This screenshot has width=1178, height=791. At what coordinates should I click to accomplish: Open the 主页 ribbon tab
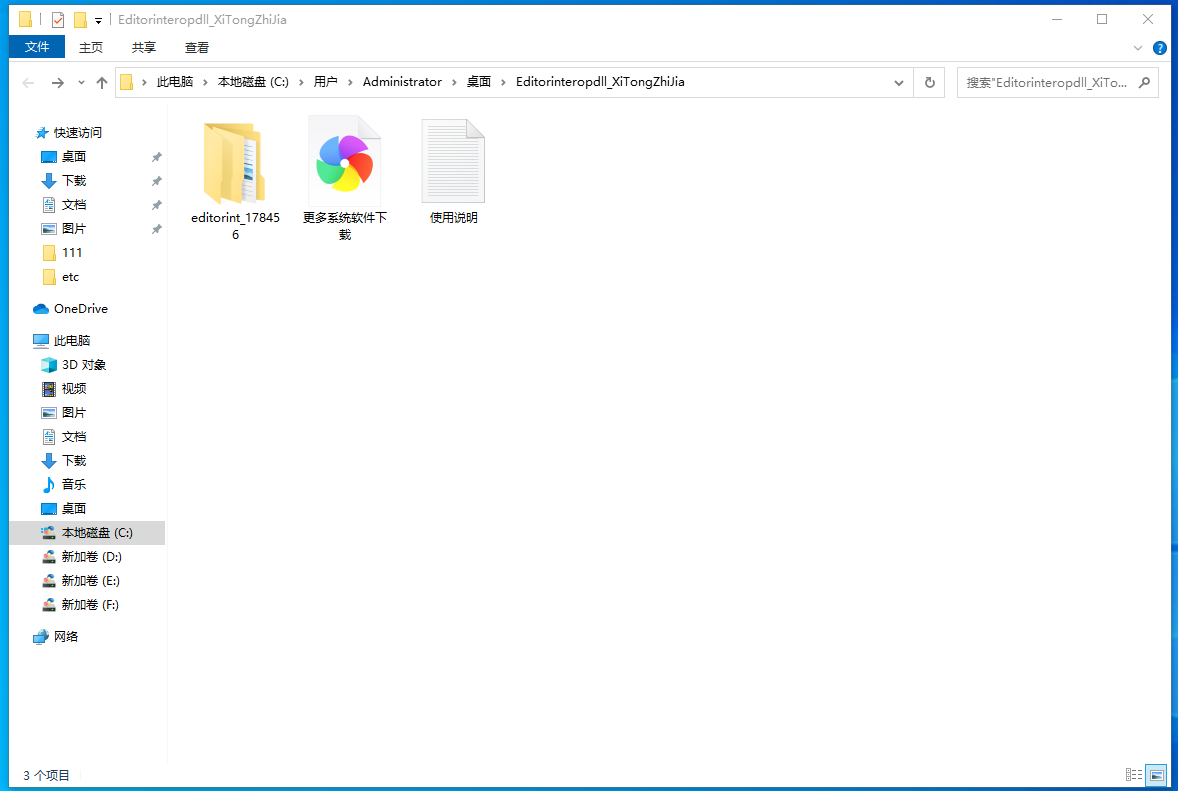point(91,47)
